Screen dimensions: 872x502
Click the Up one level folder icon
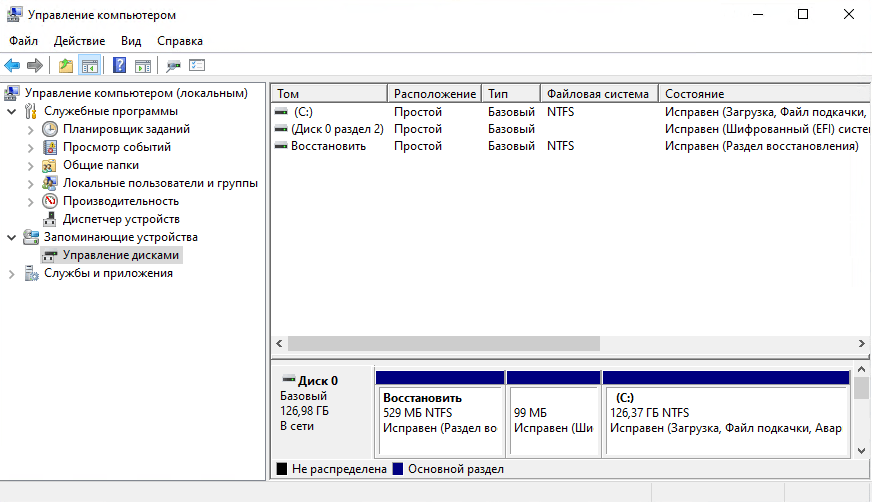click(x=66, y=66)
